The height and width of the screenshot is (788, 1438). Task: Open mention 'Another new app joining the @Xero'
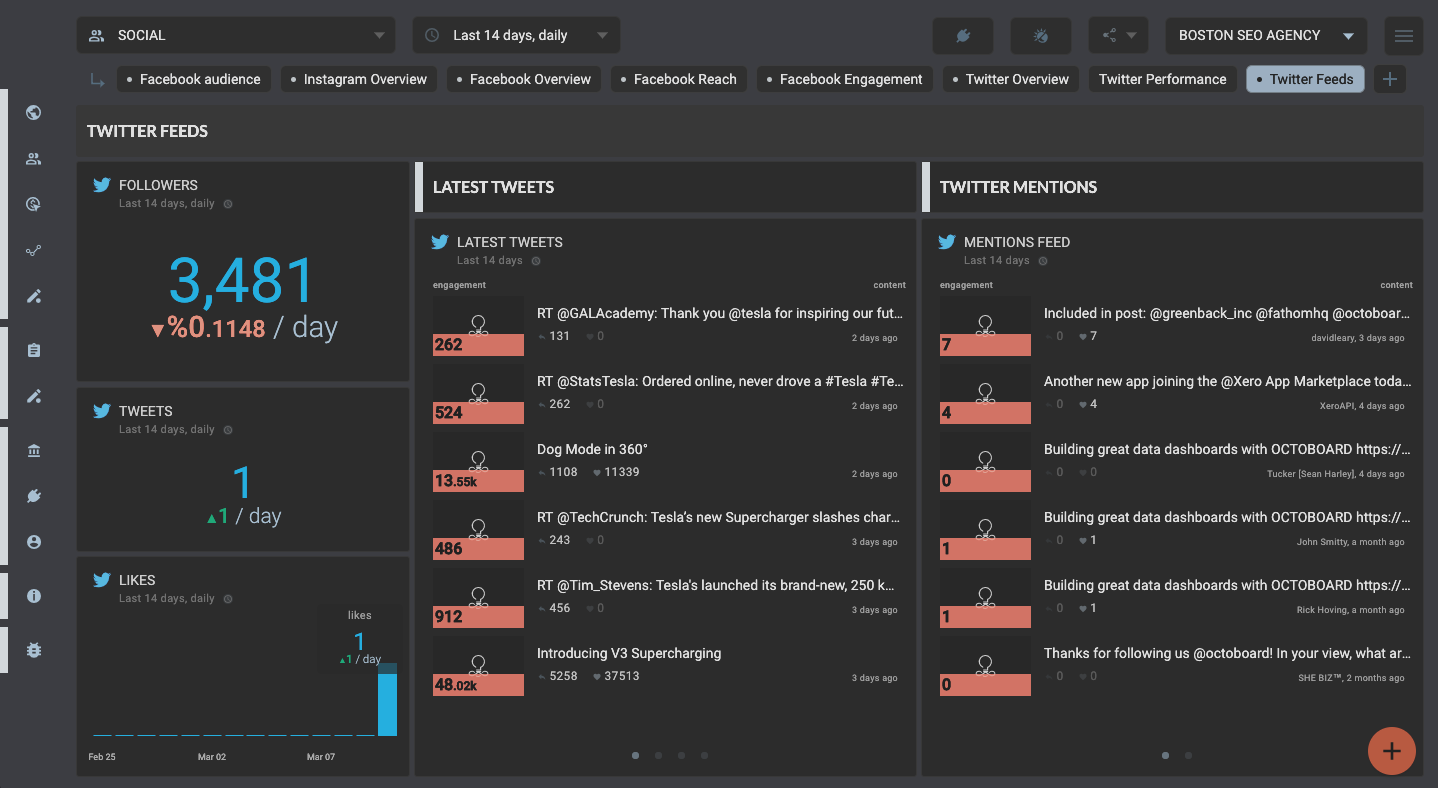click(1227, 381)
